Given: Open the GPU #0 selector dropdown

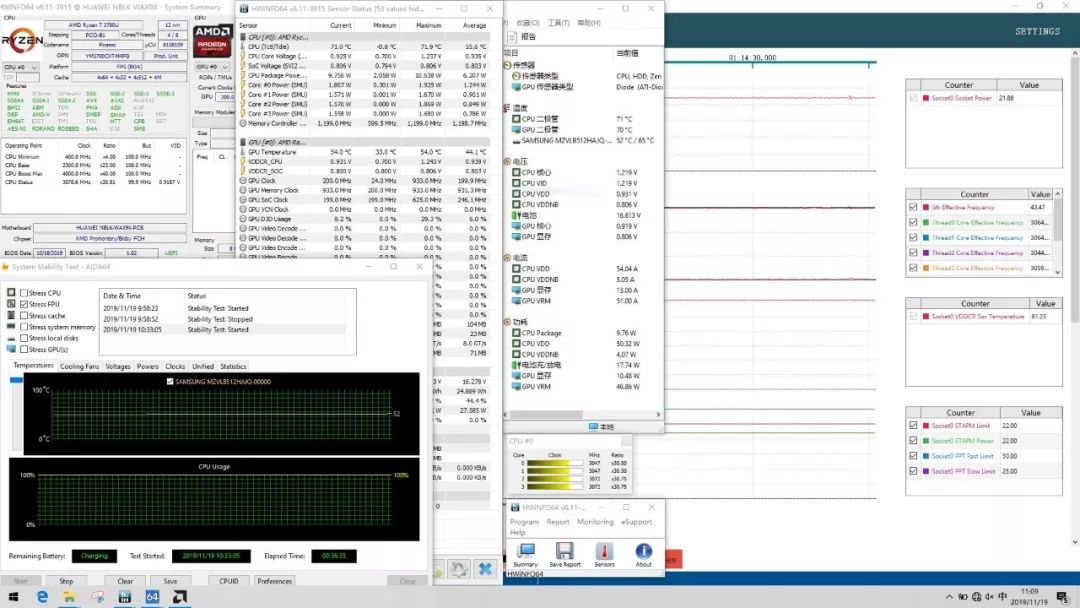Looking at the screenshot, I should [210, 67].
